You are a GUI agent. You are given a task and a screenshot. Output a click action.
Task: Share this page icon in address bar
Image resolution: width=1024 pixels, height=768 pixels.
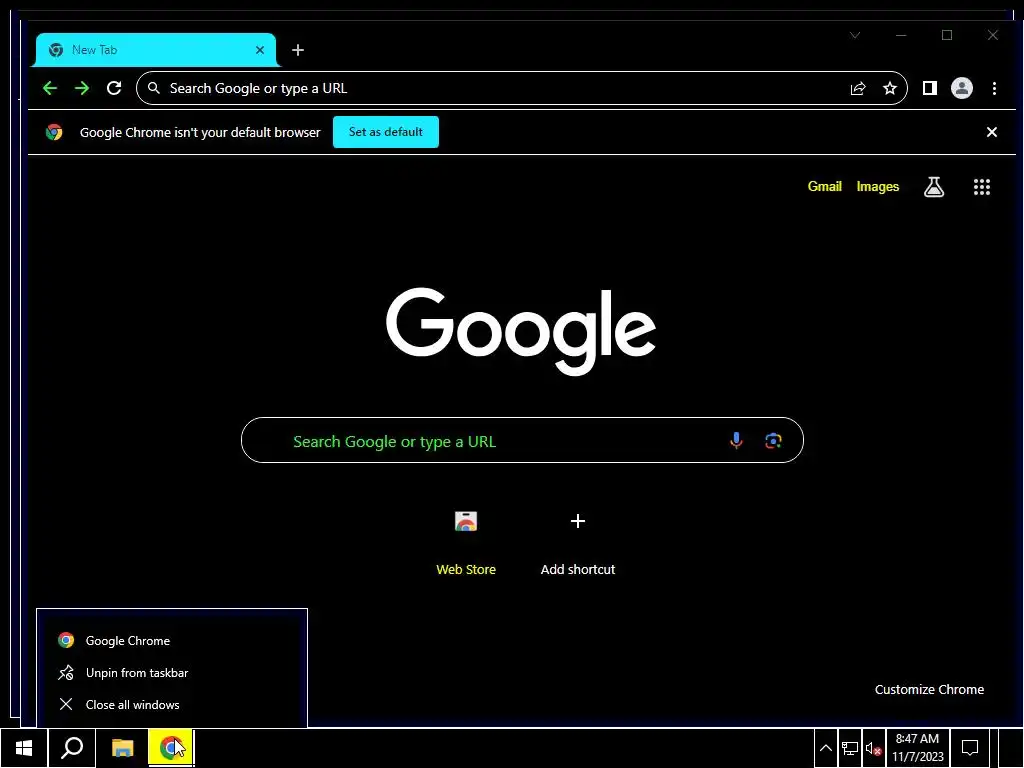858,88
